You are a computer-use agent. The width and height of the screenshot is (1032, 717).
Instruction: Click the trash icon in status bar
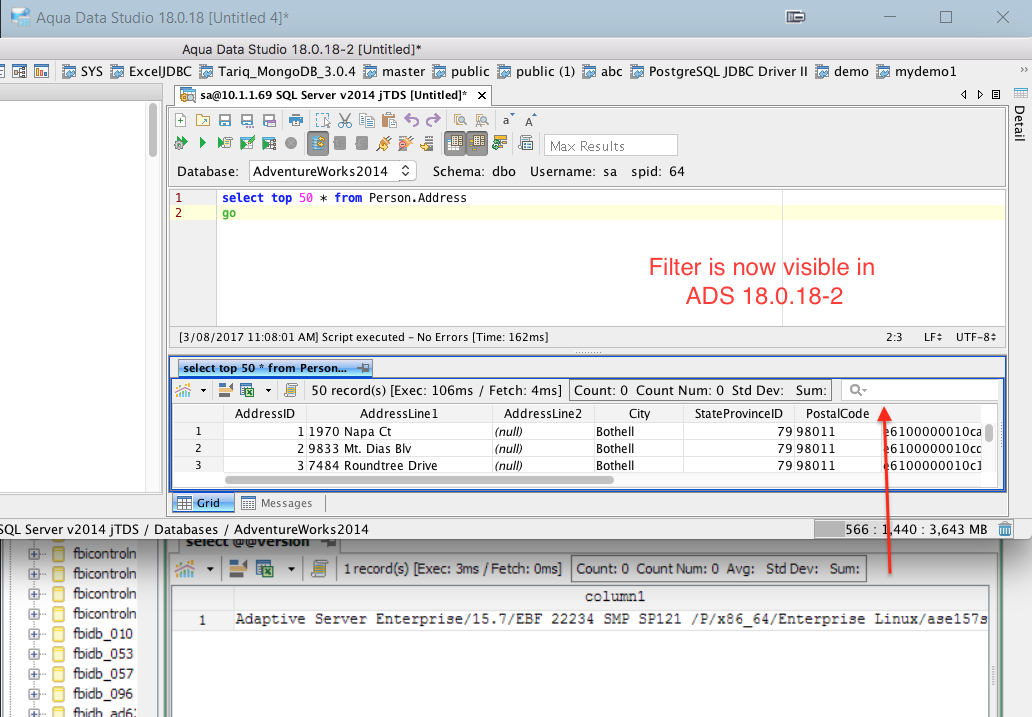click(x=1005, y=529)
